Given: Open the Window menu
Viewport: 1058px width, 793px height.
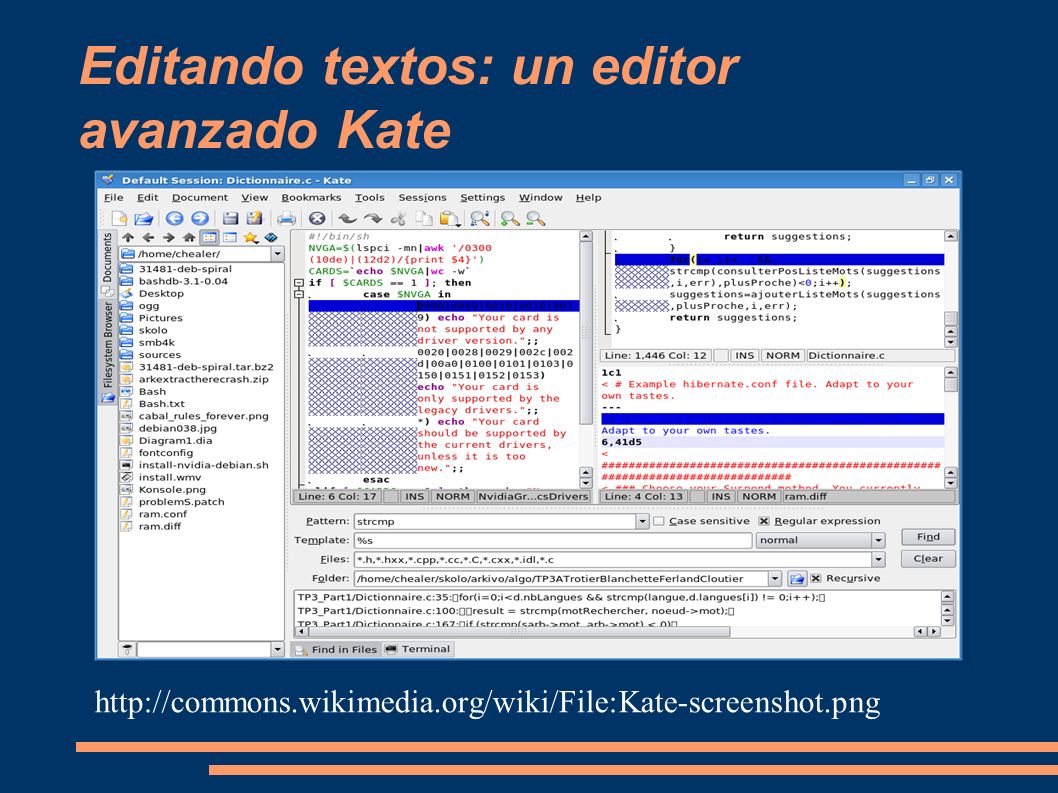Looking at the screenshot, I should 540,198.
